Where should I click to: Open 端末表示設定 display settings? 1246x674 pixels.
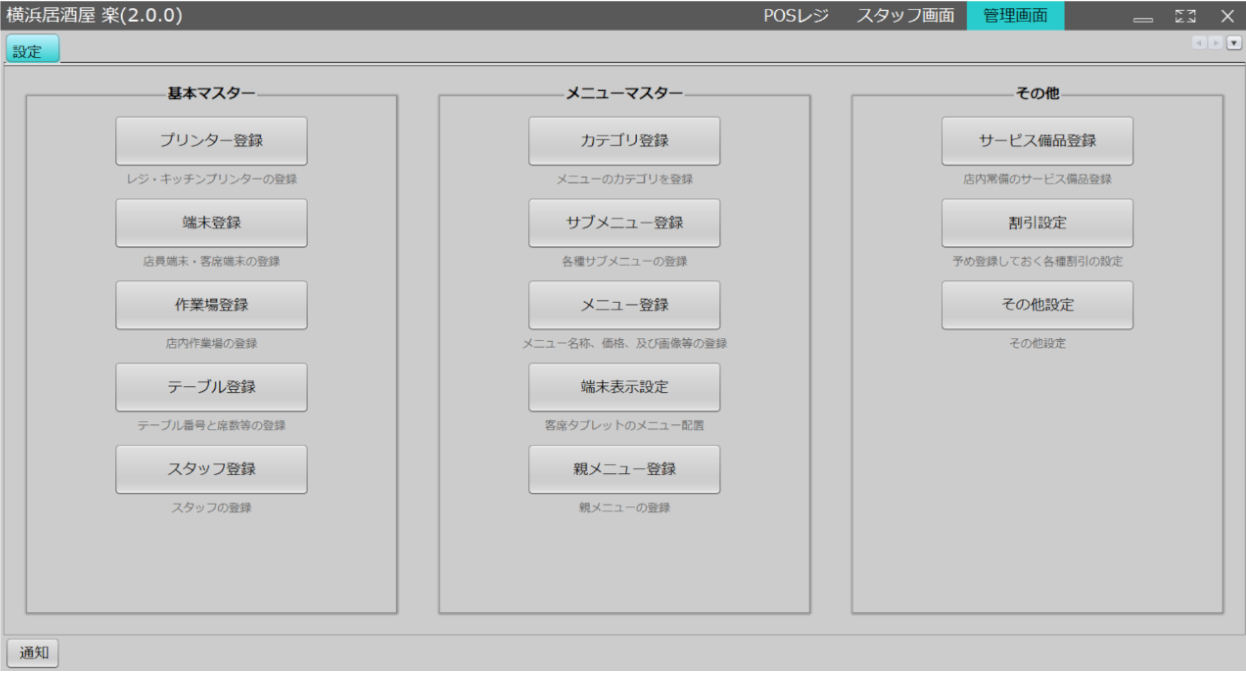[624, 387]
